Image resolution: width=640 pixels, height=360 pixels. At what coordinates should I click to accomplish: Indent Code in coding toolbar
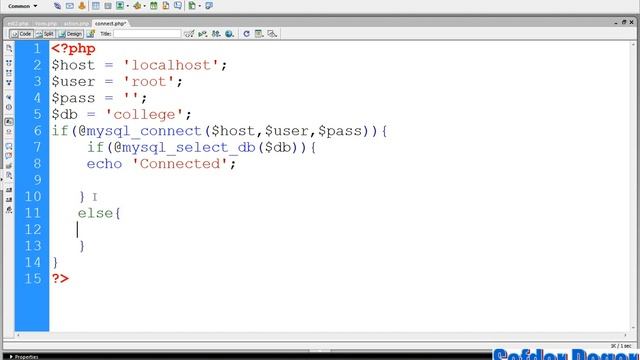point(9,190)
